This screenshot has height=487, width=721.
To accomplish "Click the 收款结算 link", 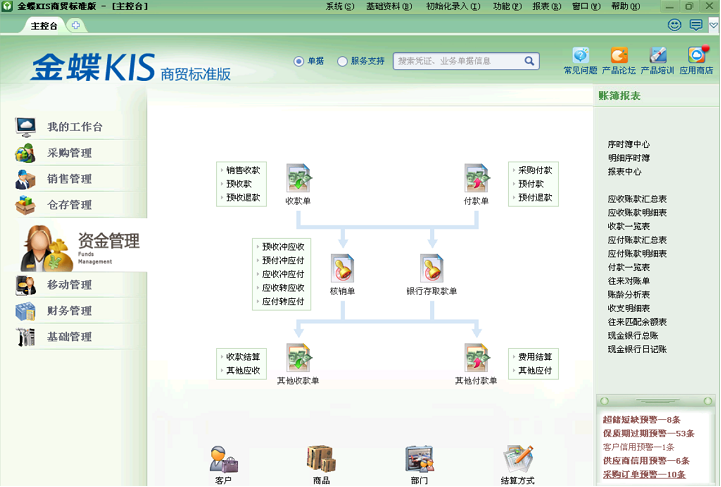I will pos(243,357).
